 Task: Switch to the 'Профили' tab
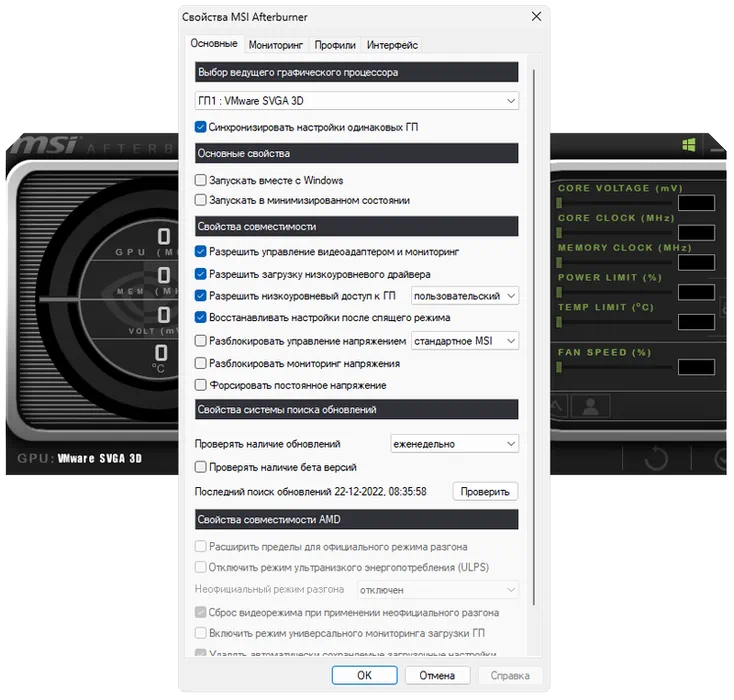tap(335, 45)
